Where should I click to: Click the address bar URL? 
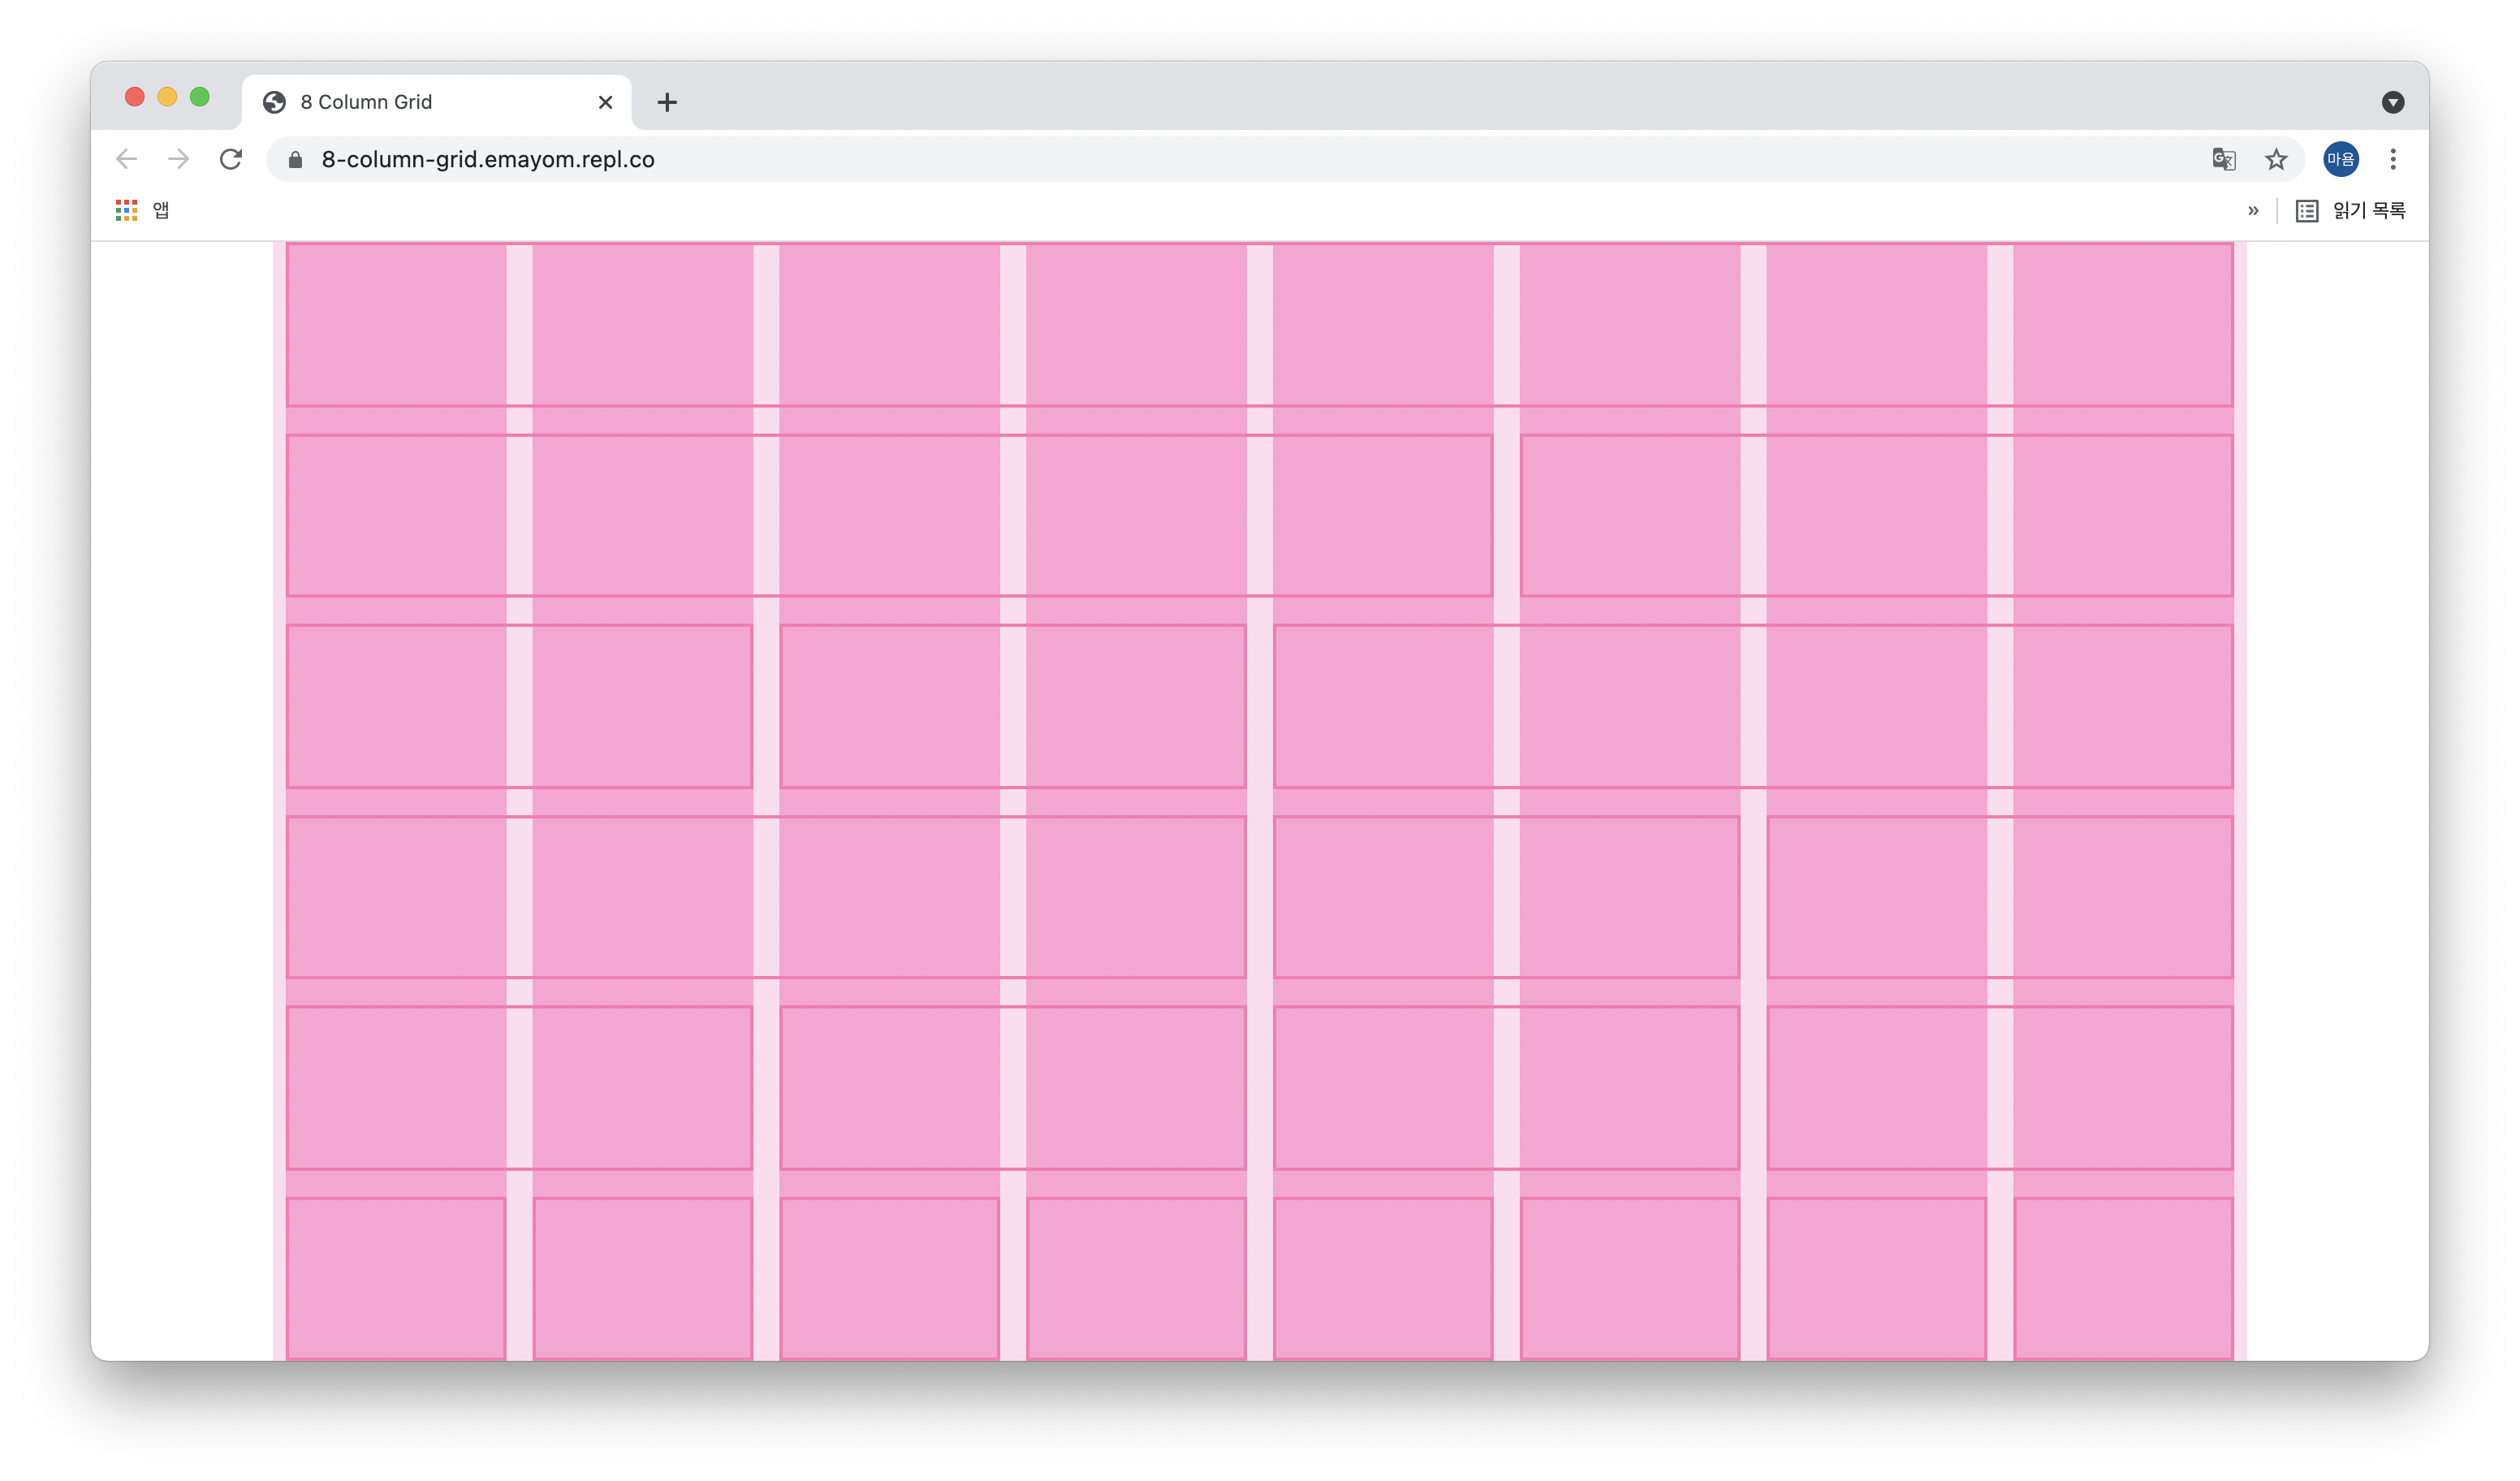tap(488, 160)
